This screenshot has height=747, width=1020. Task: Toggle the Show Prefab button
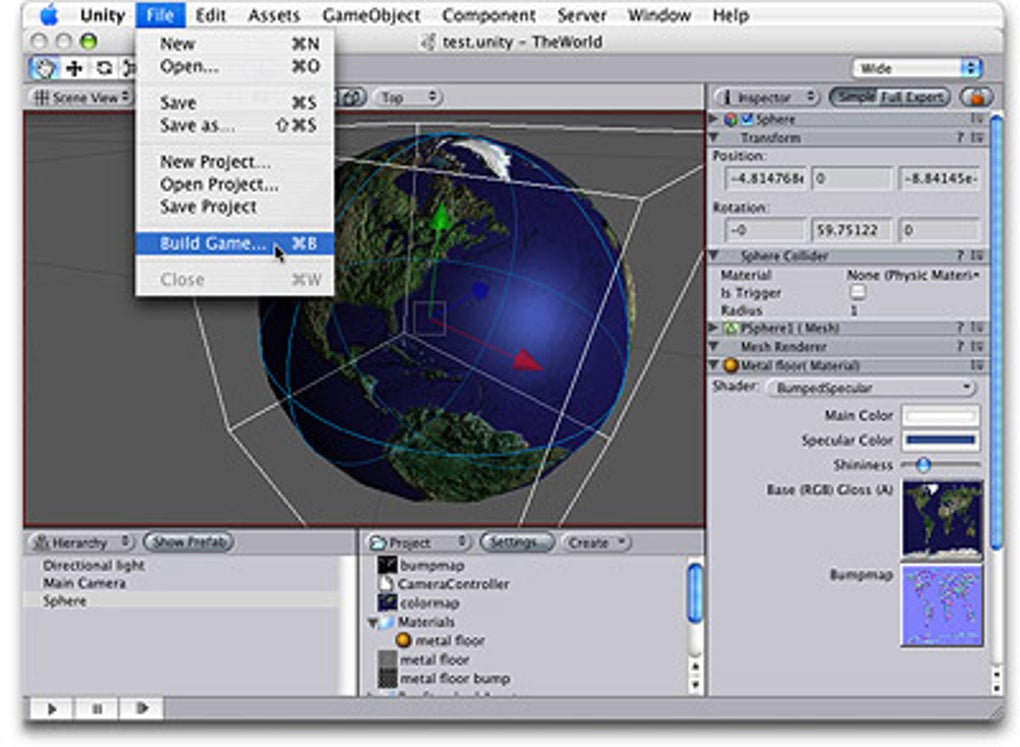189,542
